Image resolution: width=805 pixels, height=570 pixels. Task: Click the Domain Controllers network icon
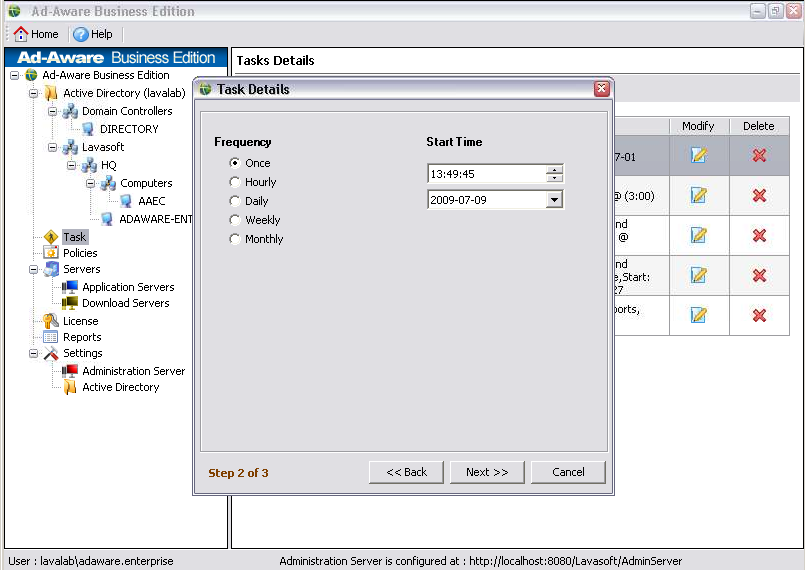point(70,111)
